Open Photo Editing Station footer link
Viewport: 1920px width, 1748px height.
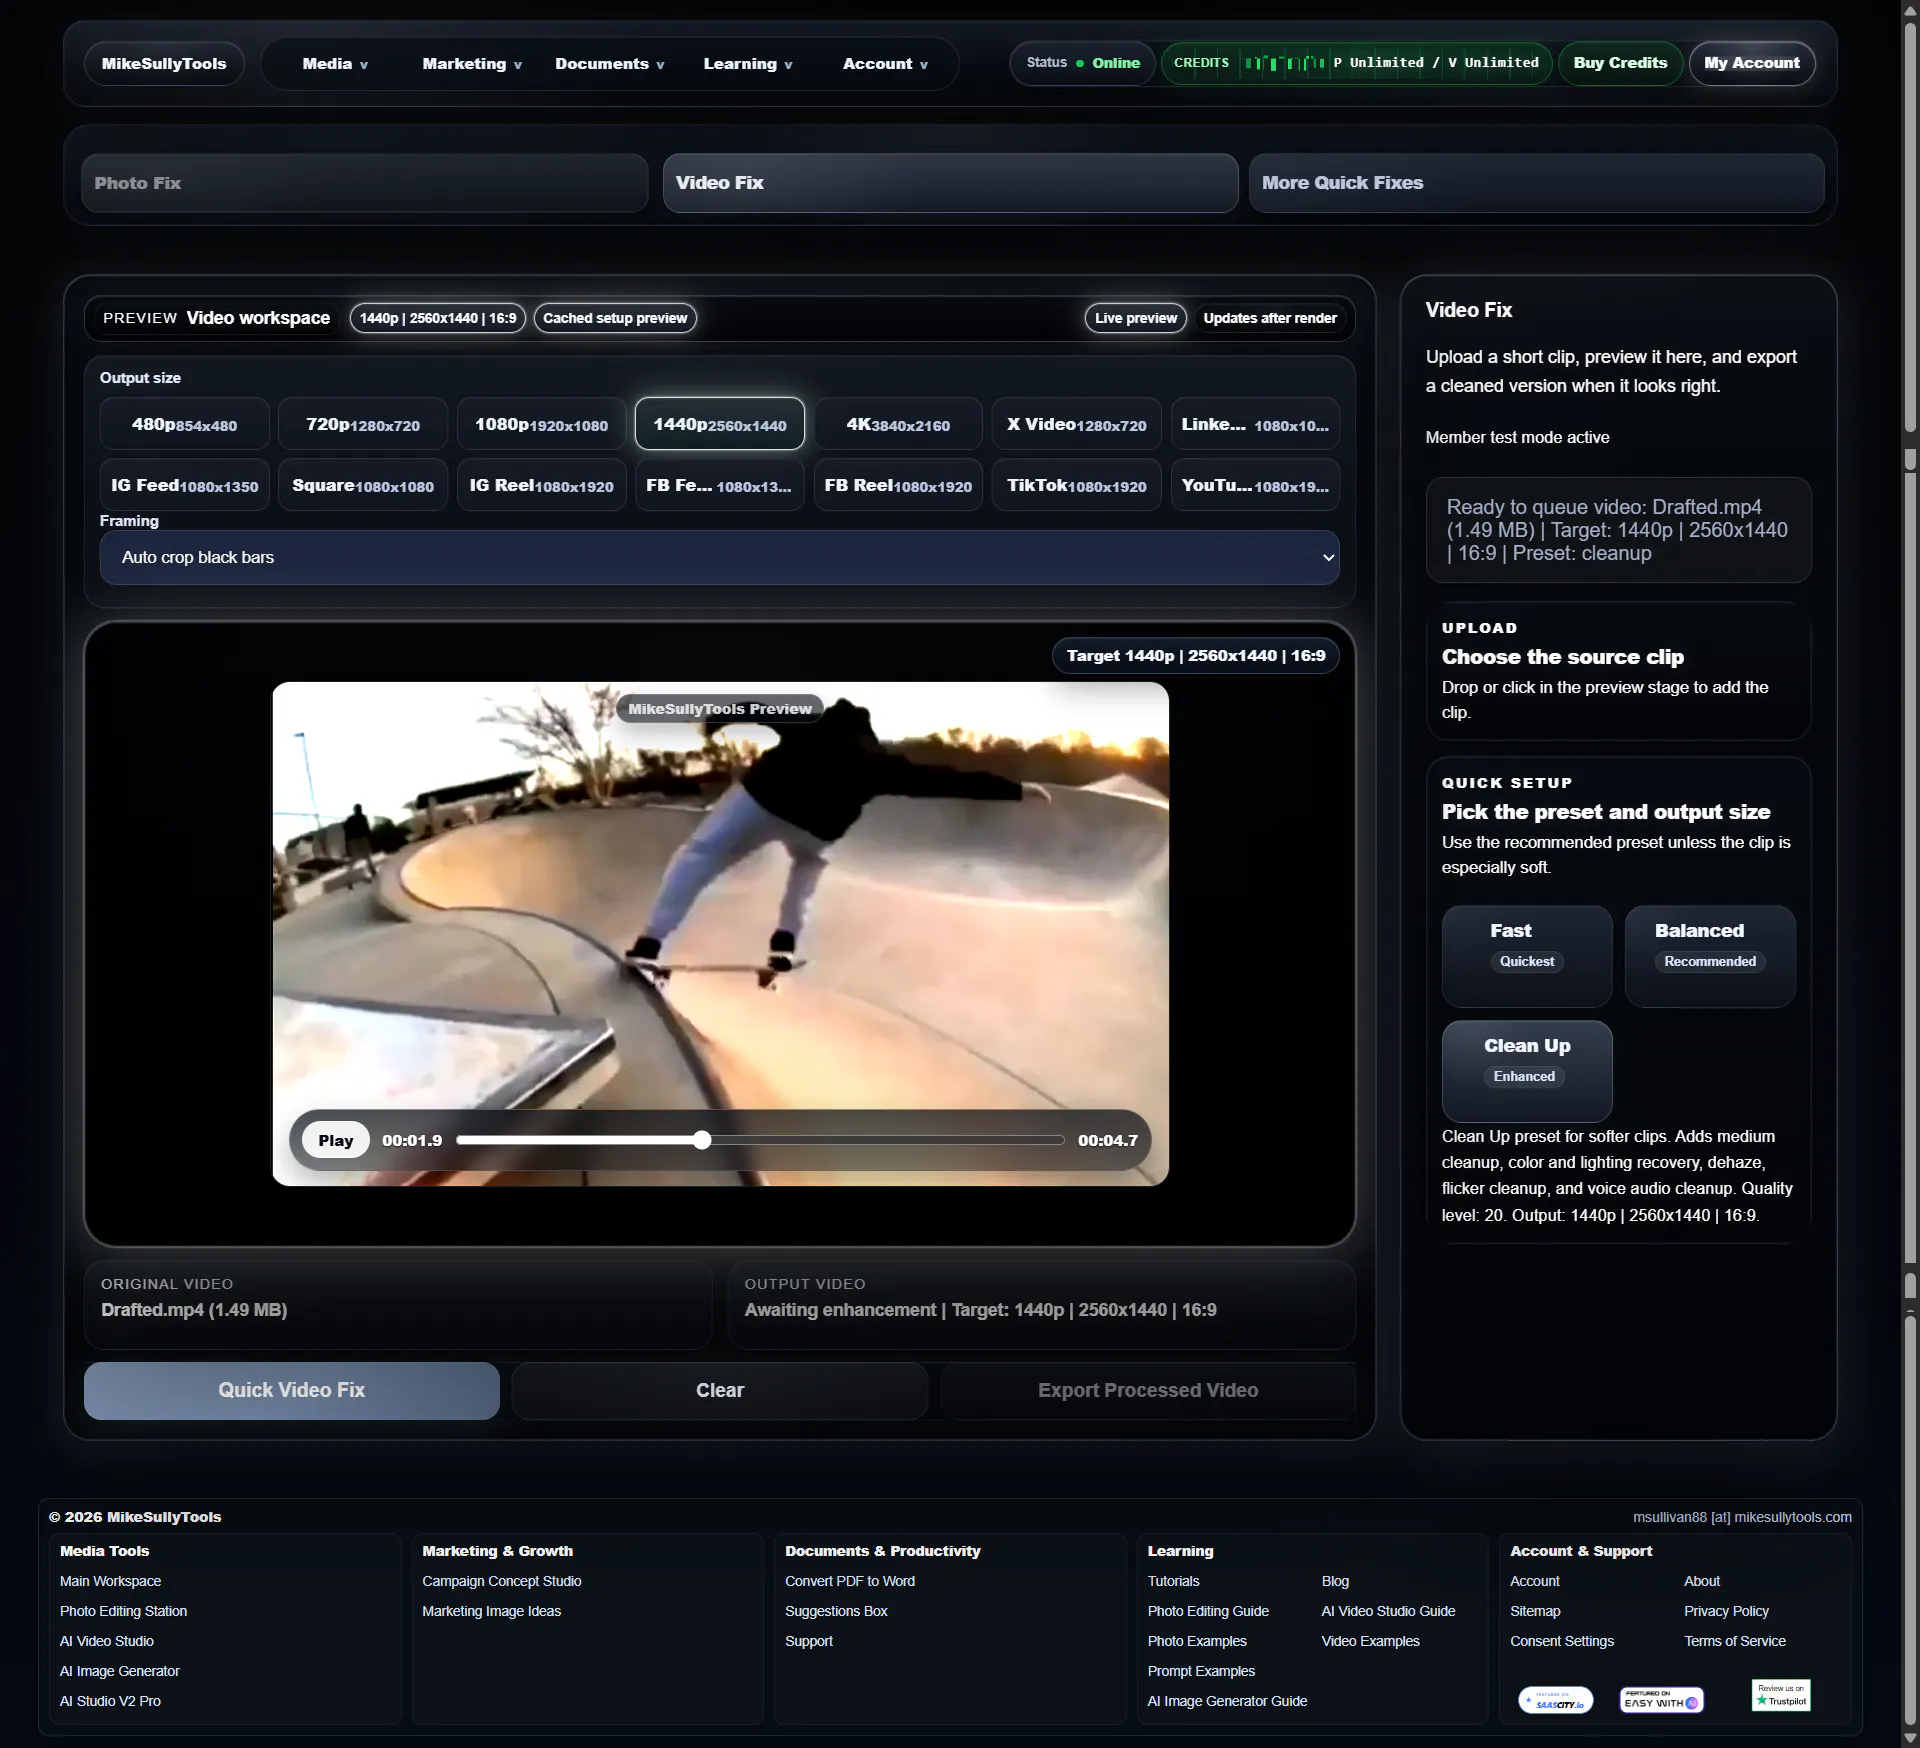coord(123,1611)
